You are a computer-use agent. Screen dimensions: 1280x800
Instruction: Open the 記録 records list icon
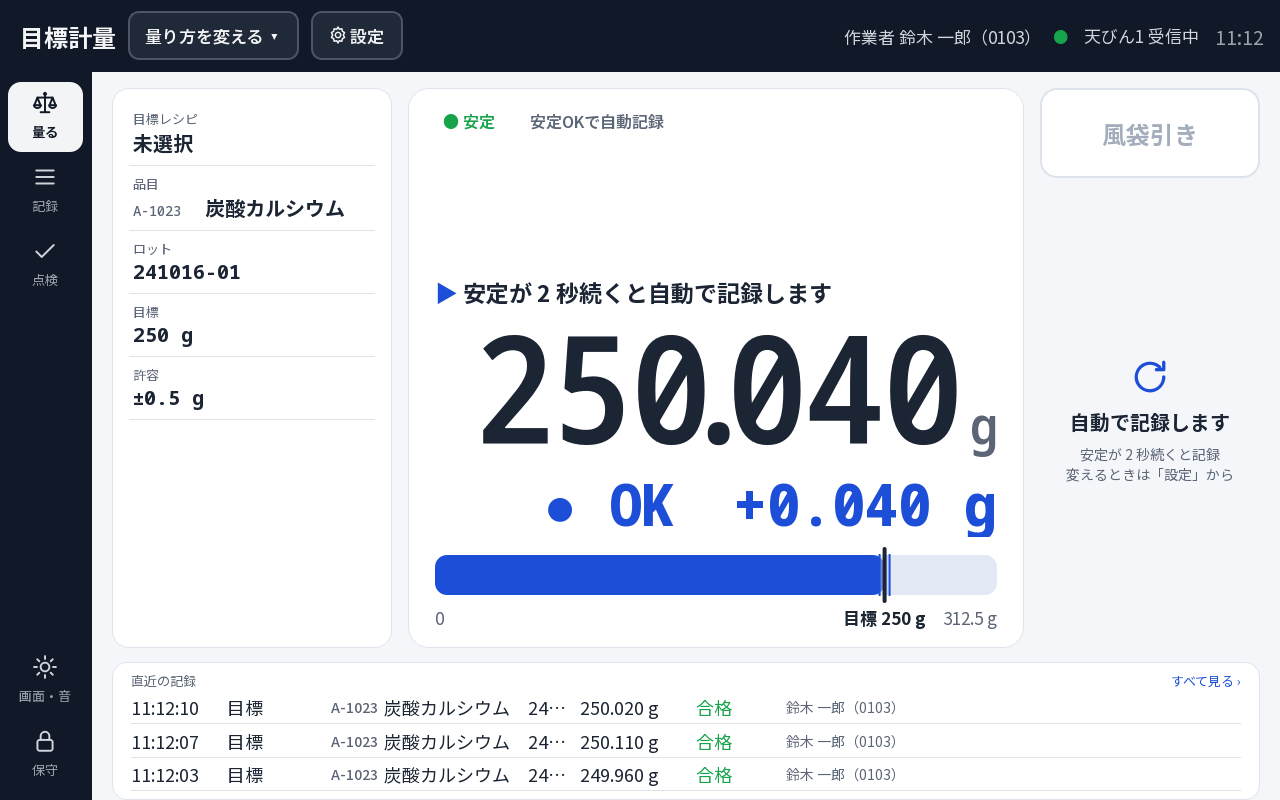45,190
